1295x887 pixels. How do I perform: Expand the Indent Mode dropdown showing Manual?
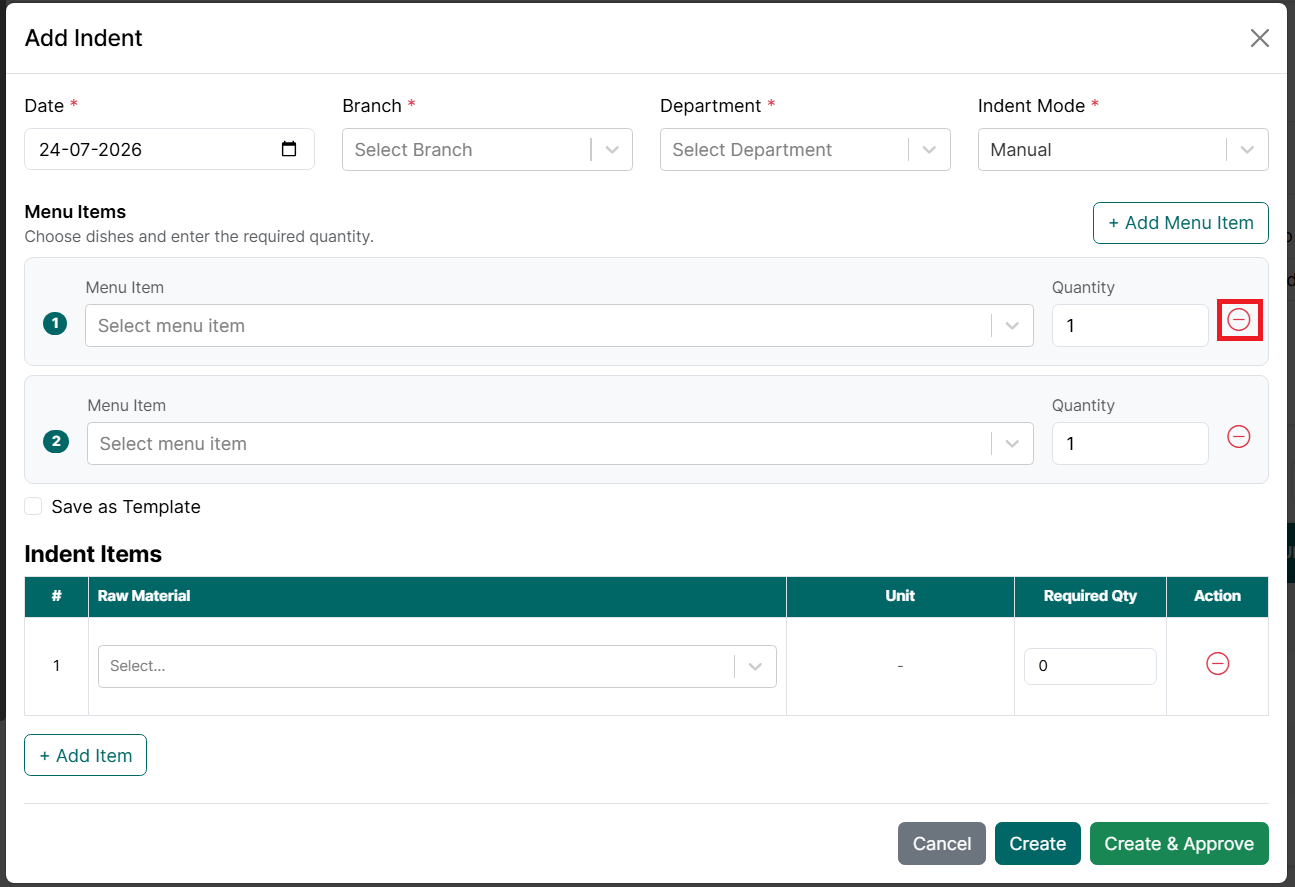1123,149
